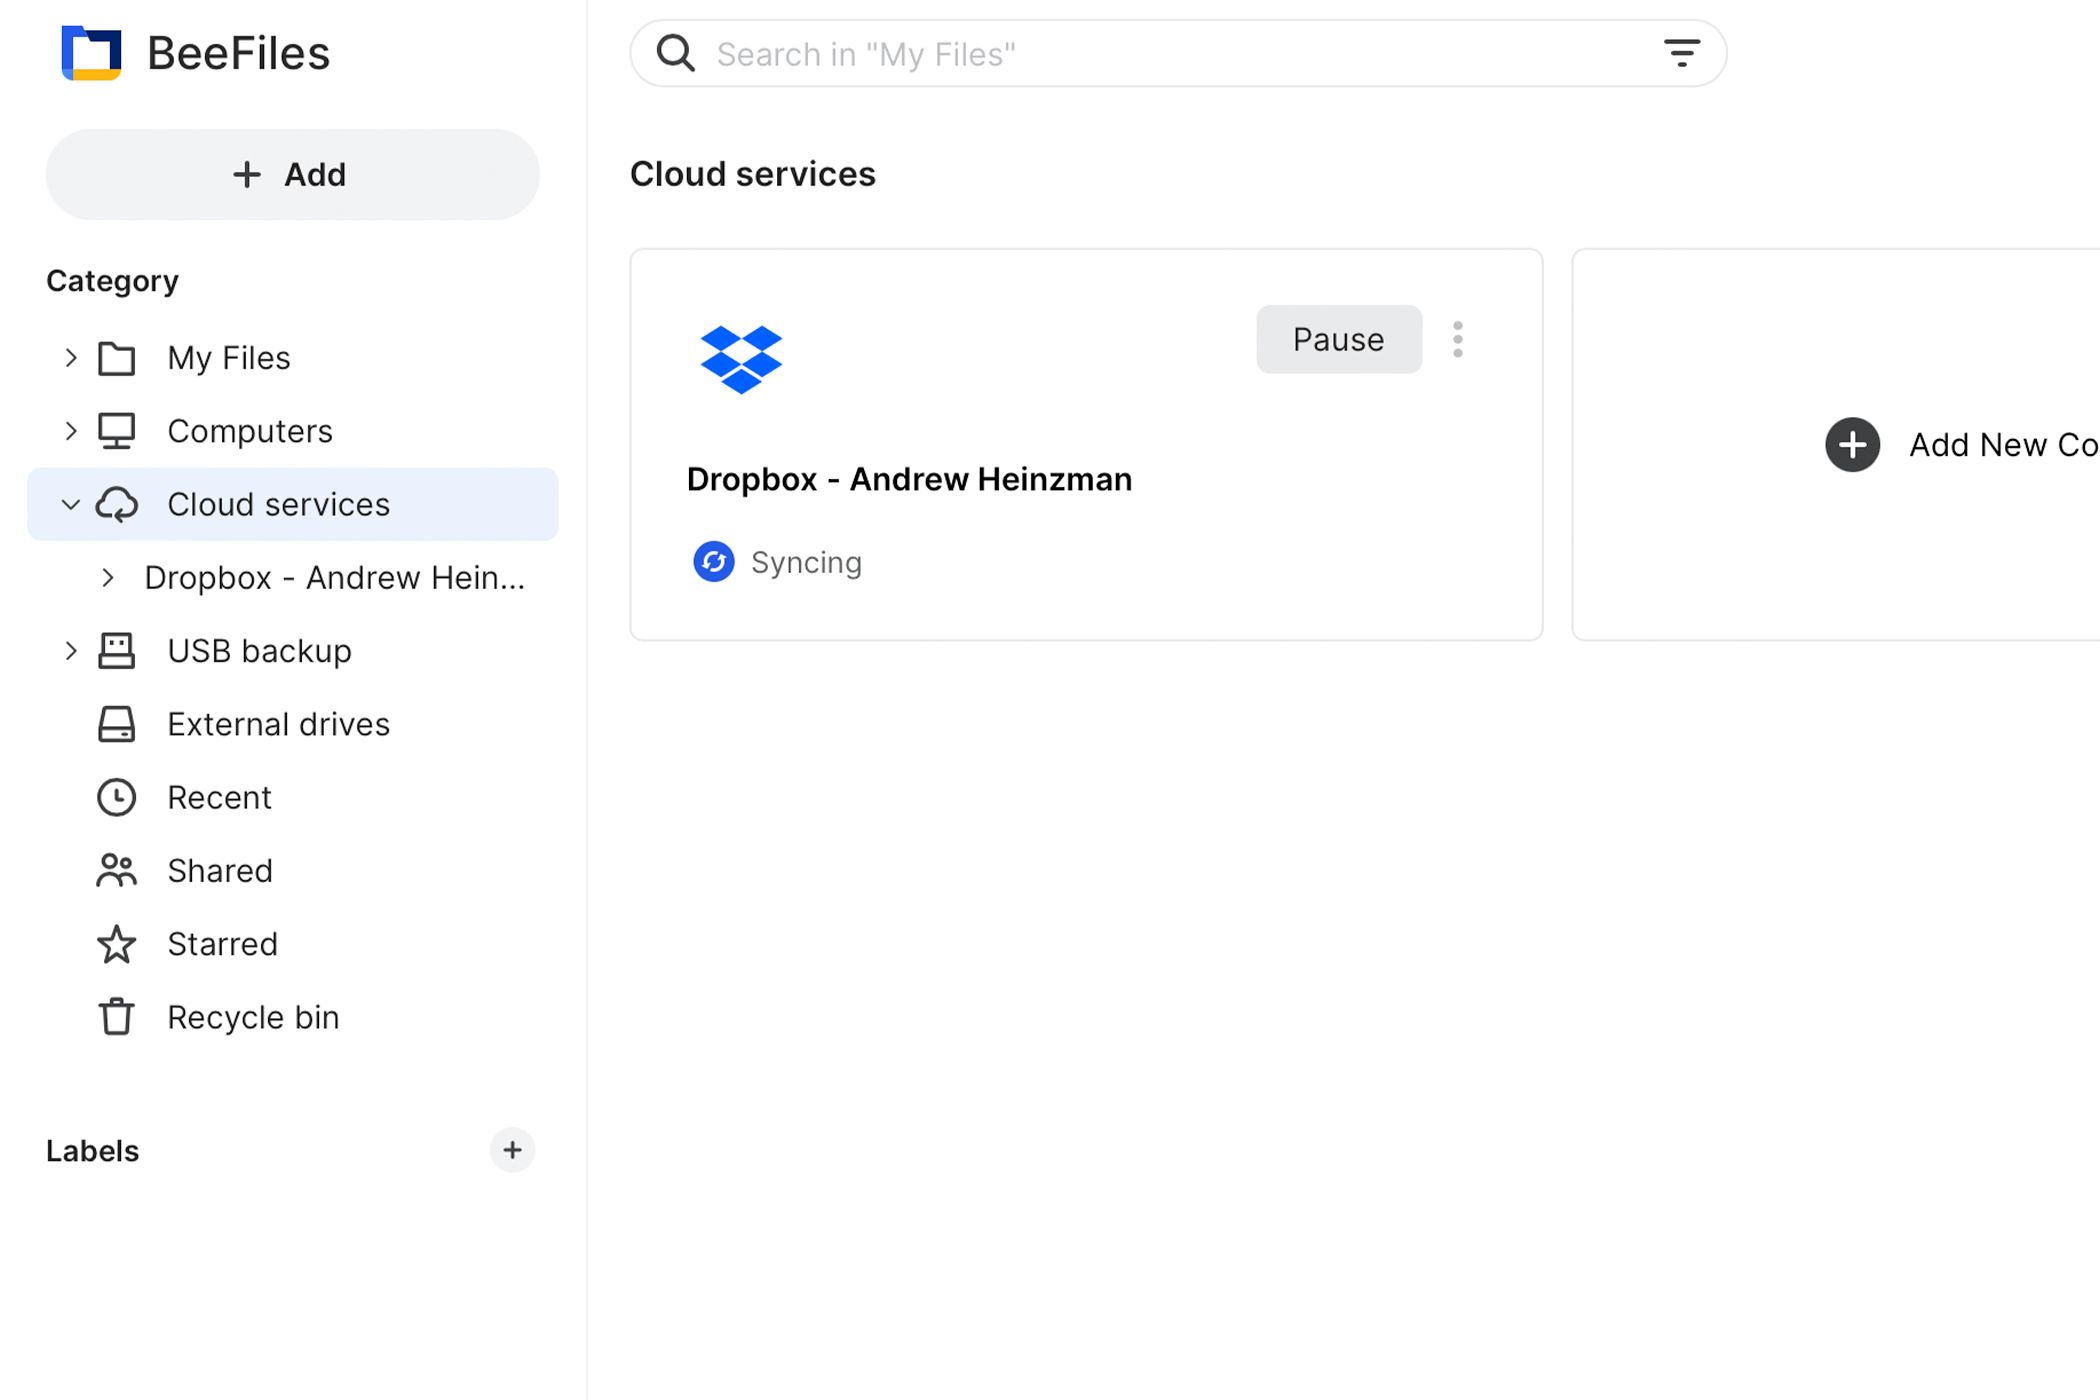Viewport: 2100px width, 1400px height.
Task: Add a new label with plus icon
Action: (512, 1150)
